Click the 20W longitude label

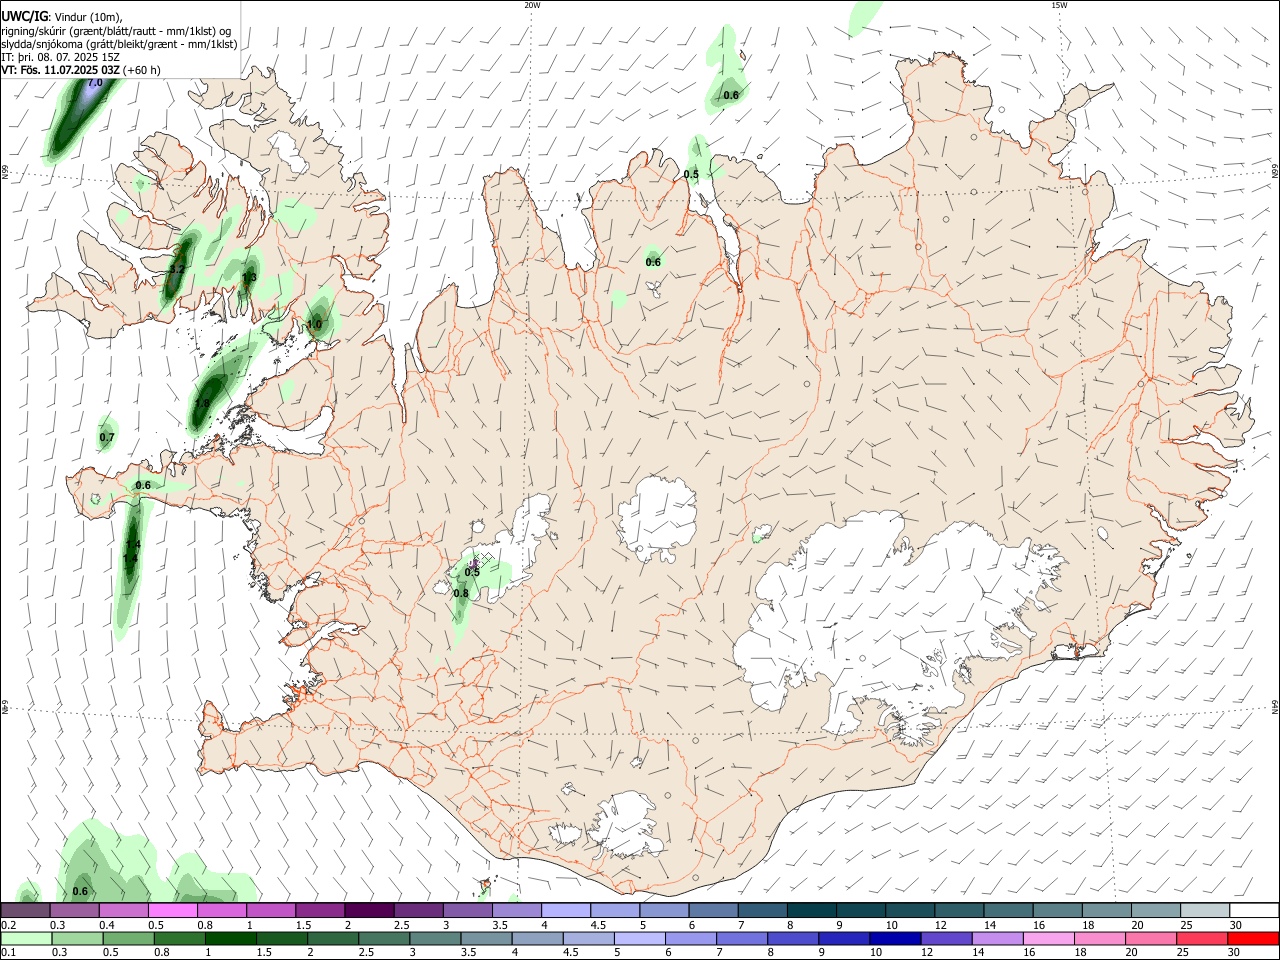(x=532, y=5)
